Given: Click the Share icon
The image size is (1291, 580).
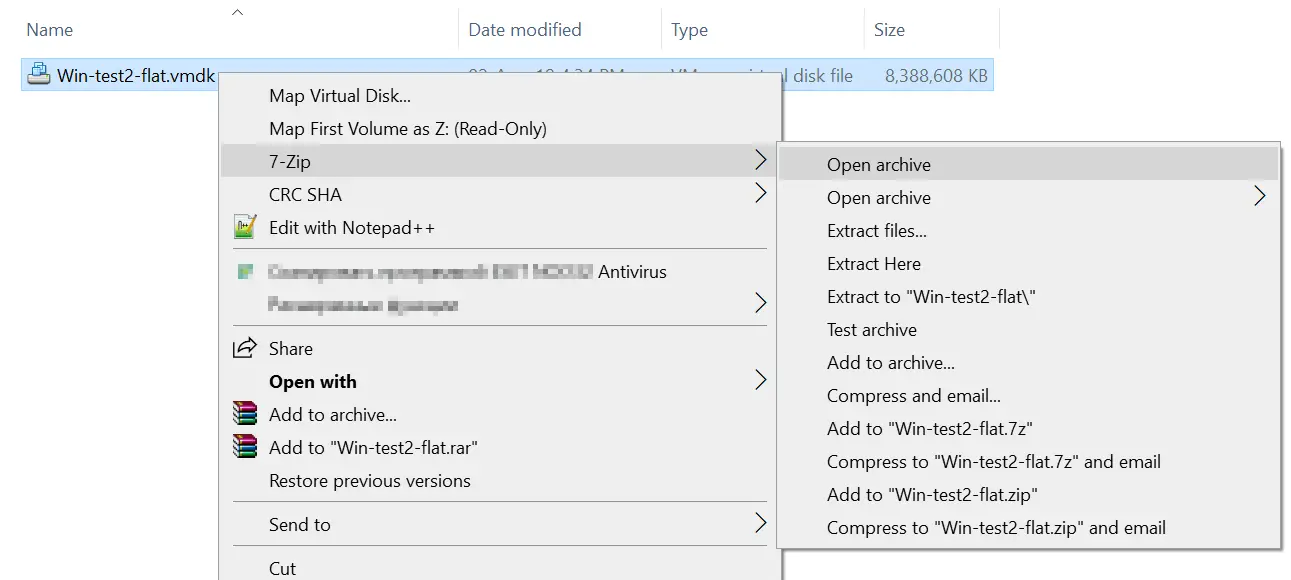Looking at the screenshot, I should click(x=245, y=348).
